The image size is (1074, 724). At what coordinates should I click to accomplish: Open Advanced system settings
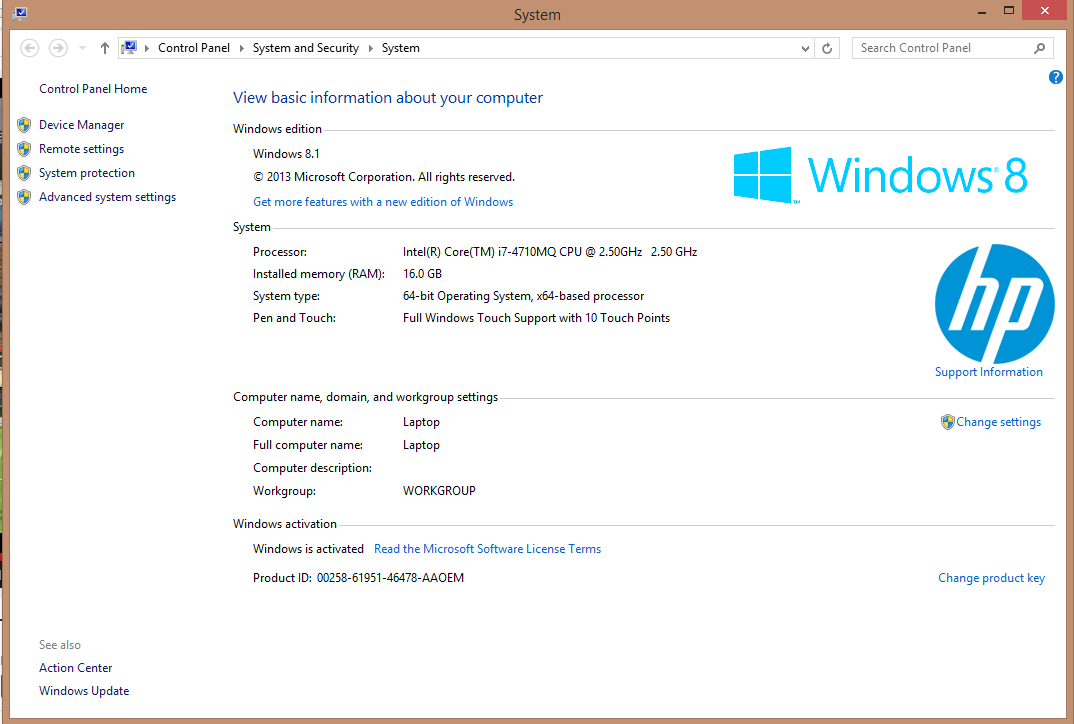pos(108,197)
